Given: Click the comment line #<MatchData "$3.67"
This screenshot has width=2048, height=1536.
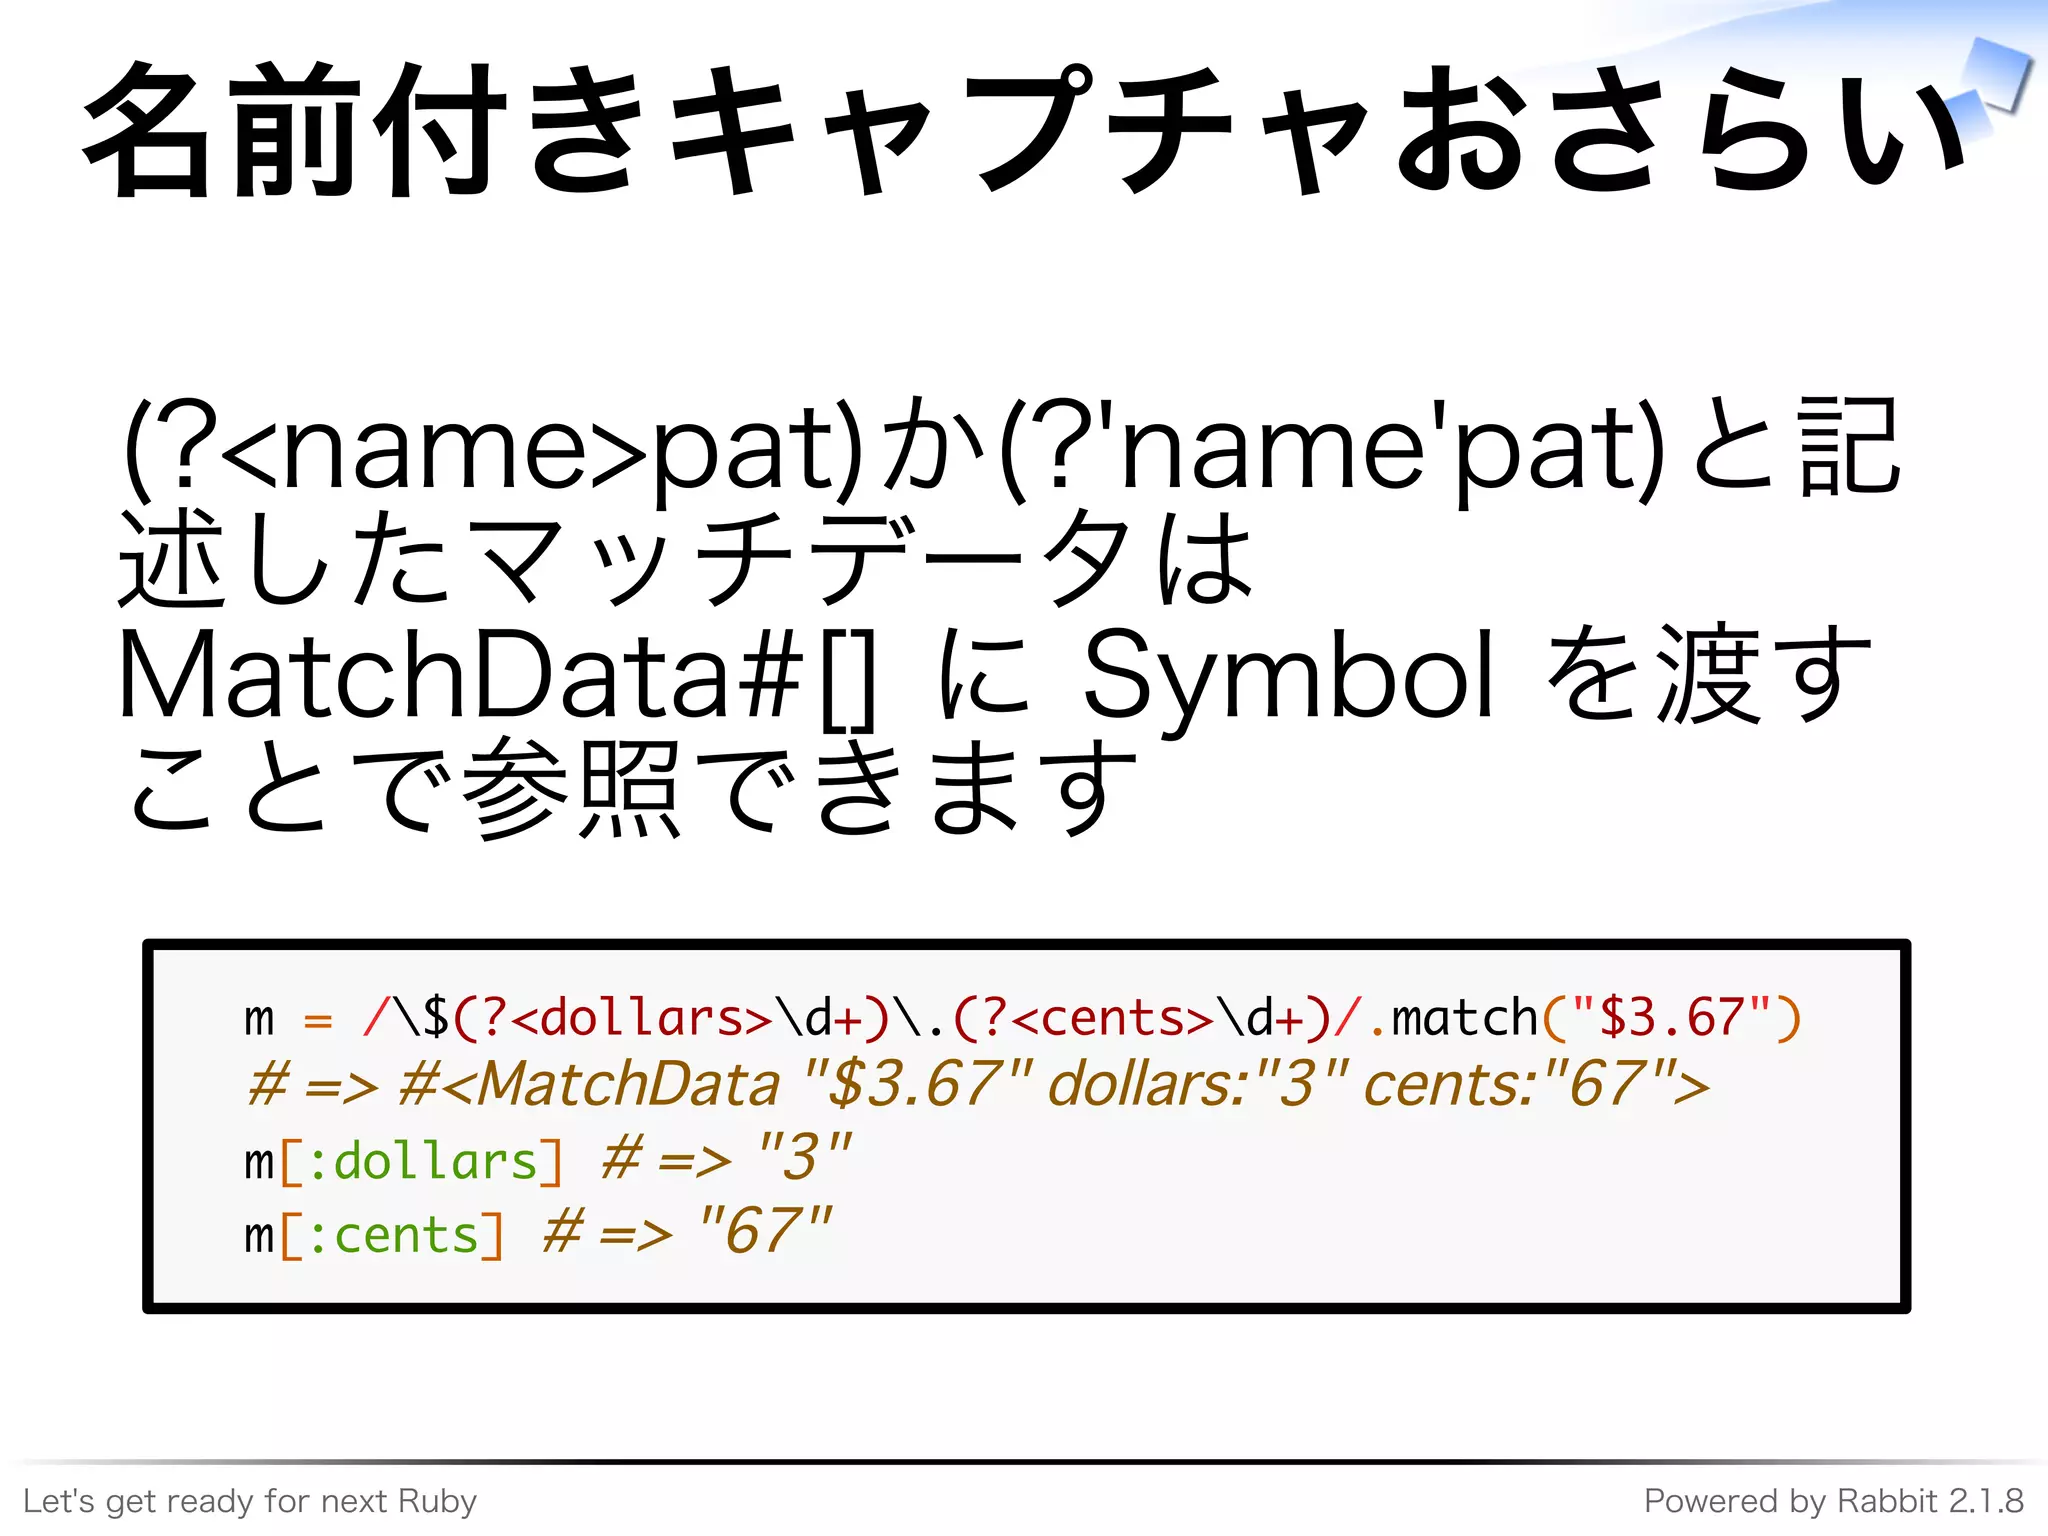Looking at the screenshot, I should (x=979, y=1084).
